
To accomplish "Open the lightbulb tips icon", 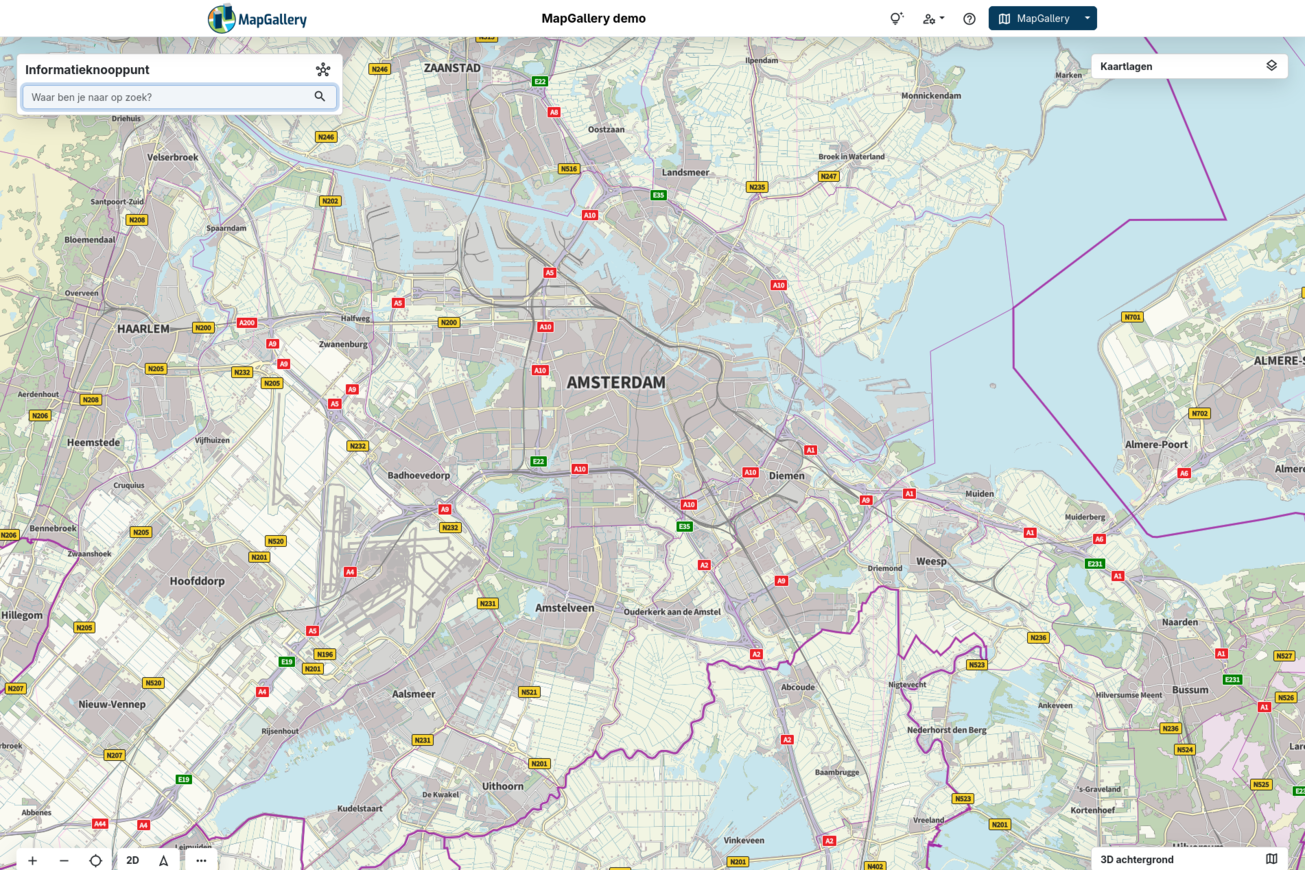I will tap(897, 18).
